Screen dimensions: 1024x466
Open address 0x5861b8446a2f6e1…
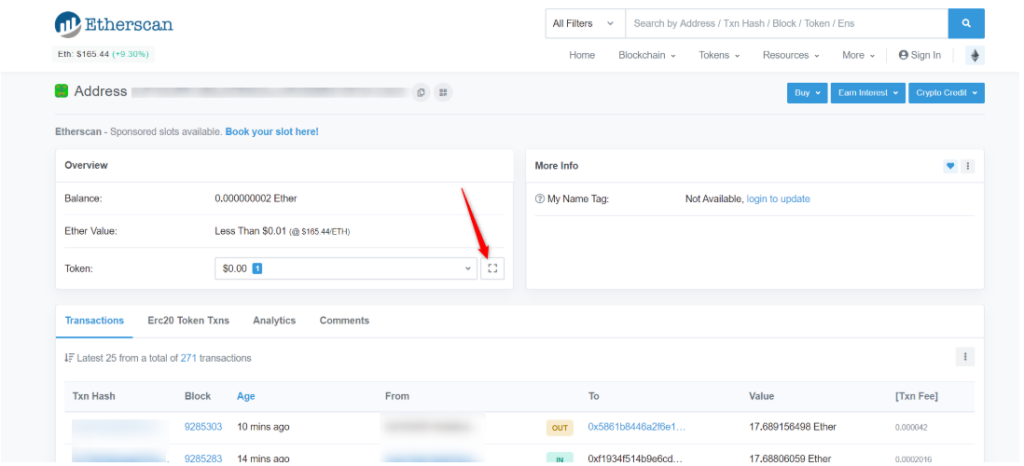(x=637, y=427)
